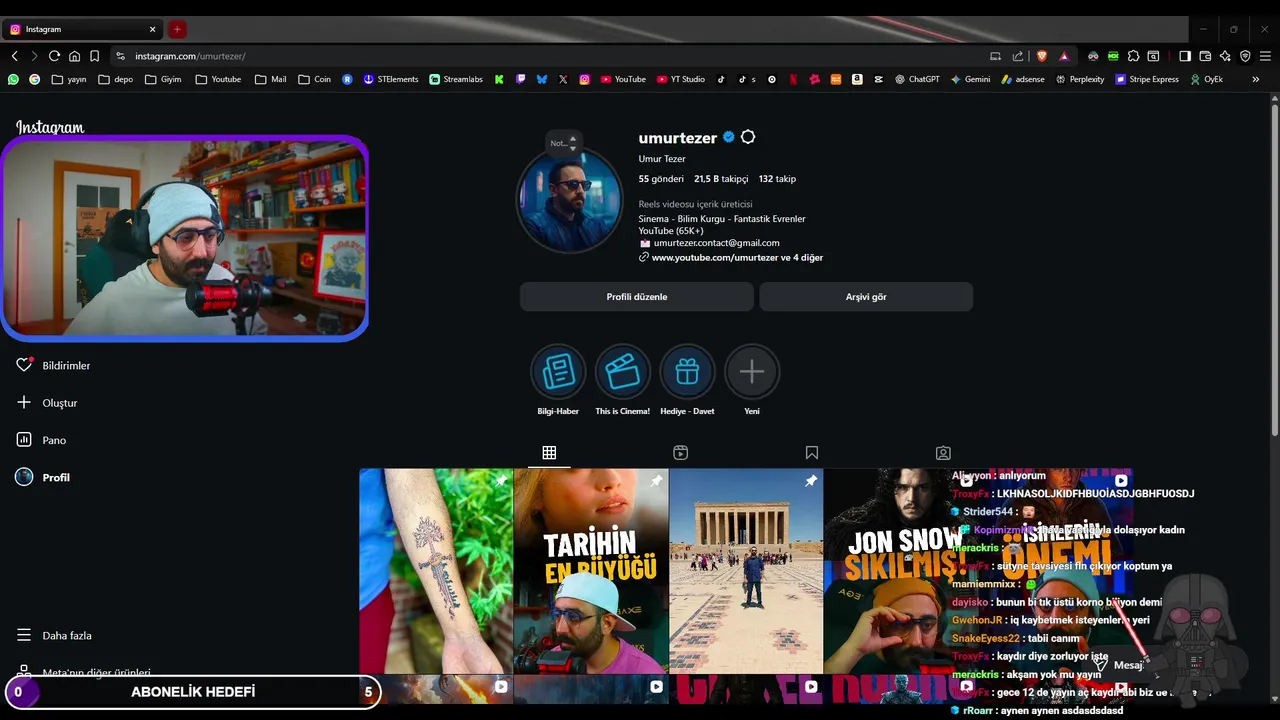Open the tattoo arm pinned post

click(x=436, y=571)
